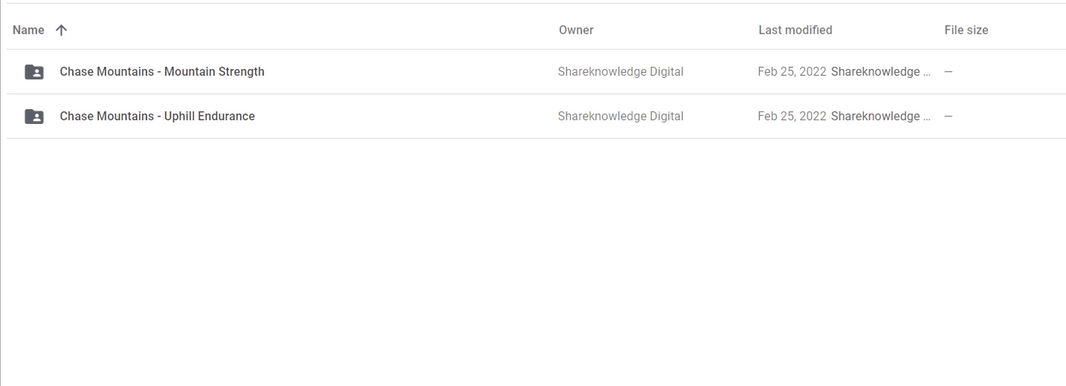Click the shared folder icon for Mountain Strength
1066x386 pixels.
point(34,71)
